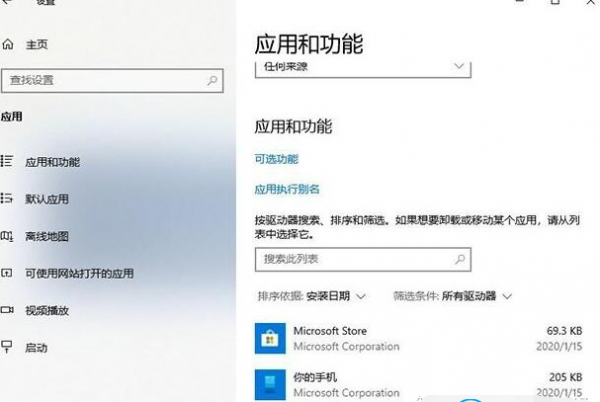This screenshot has width=600, height=402.
Task: Select the 你的手机 list entry name
Action: coord(315,377)
